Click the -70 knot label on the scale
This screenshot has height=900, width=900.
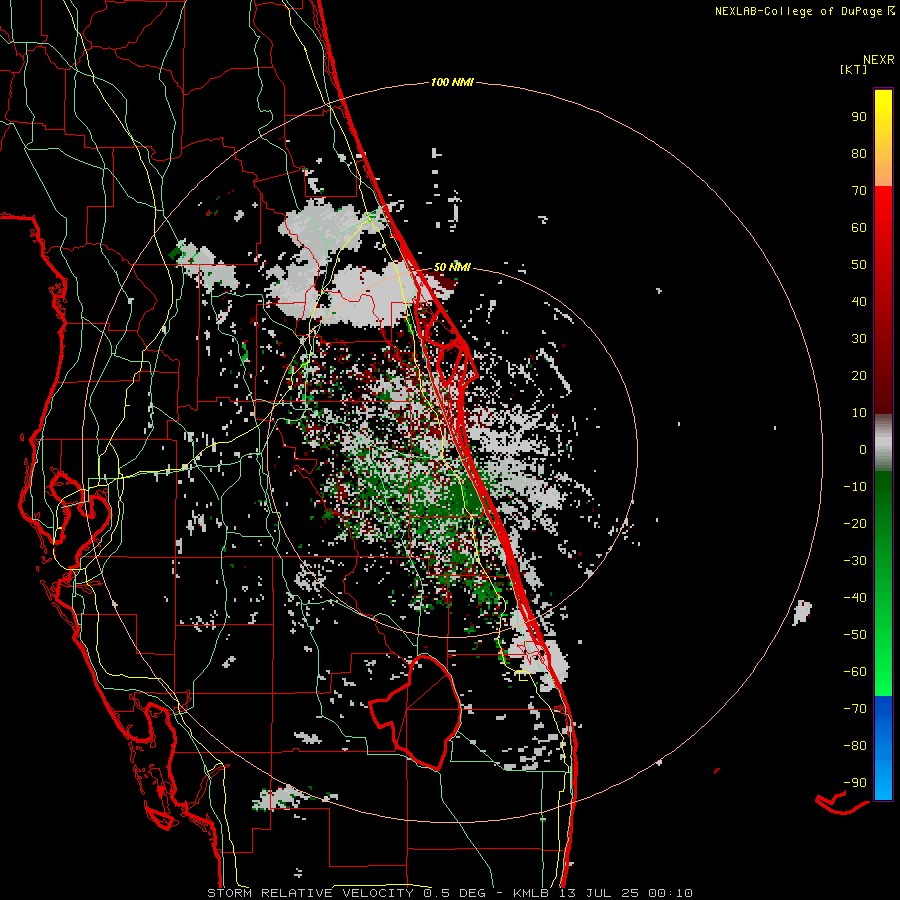point(855,709)
